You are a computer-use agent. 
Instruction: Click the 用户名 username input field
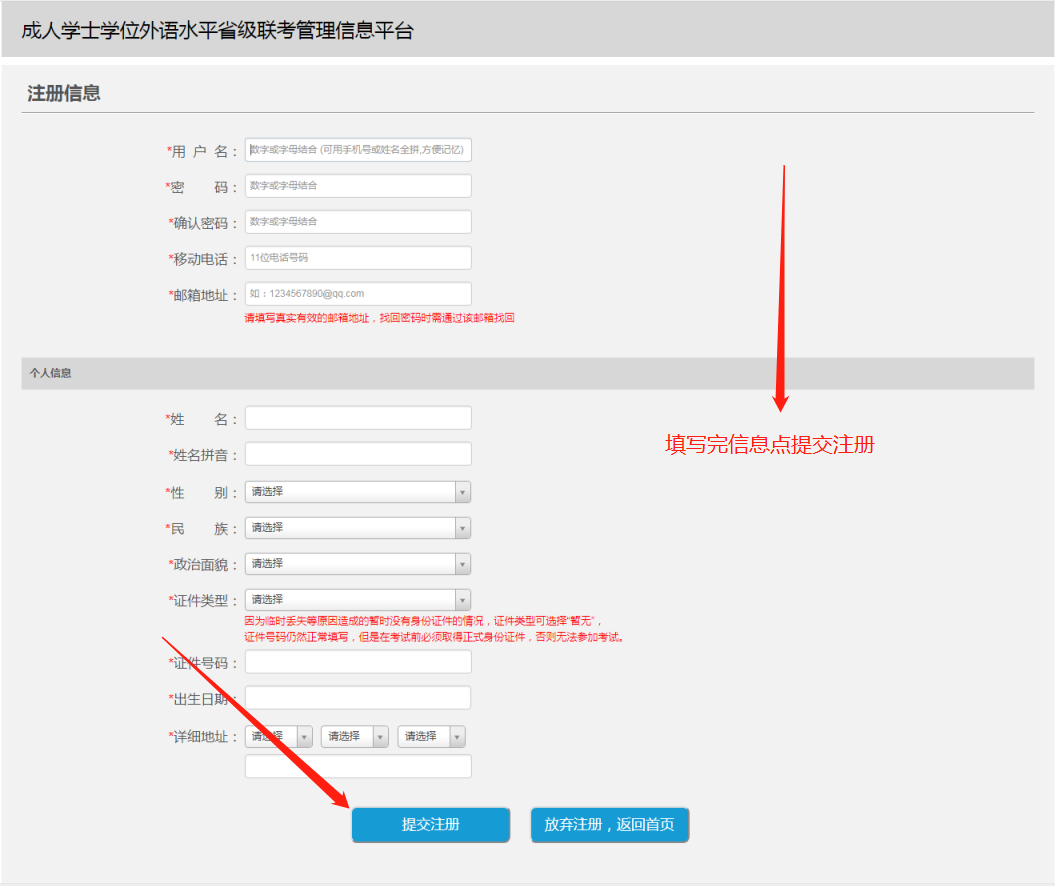358,150
